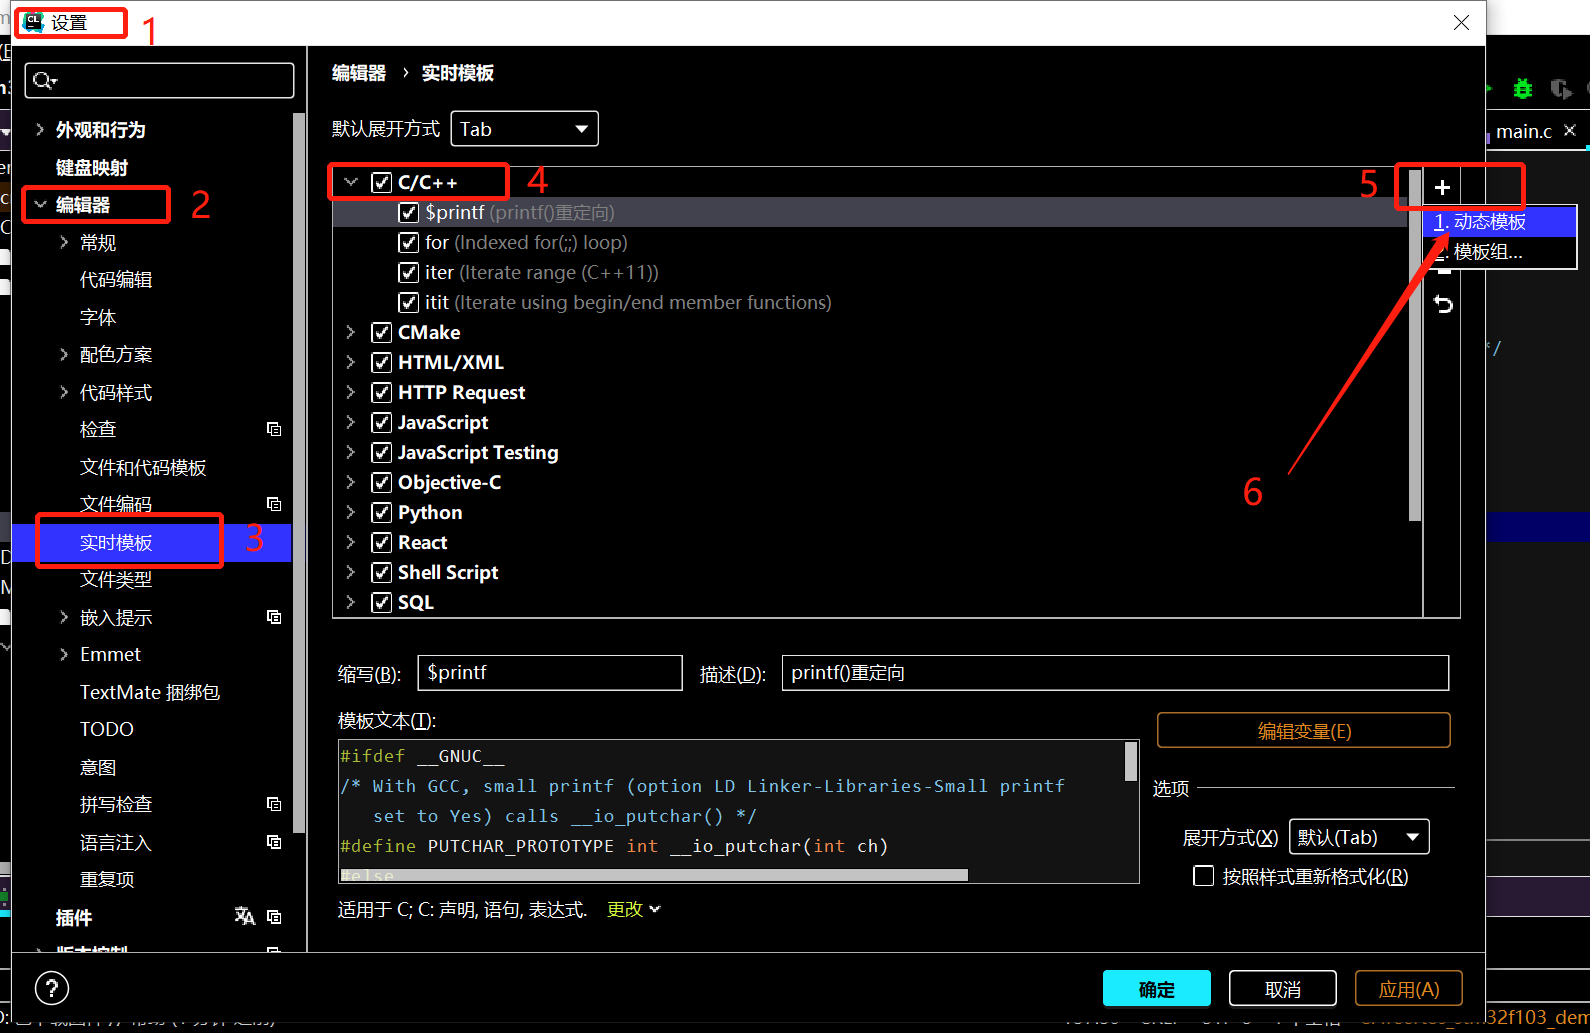This screenshot has height=1033, width=1590.
Task: Expand the Emmet settings node
Action: coord(64,654)
